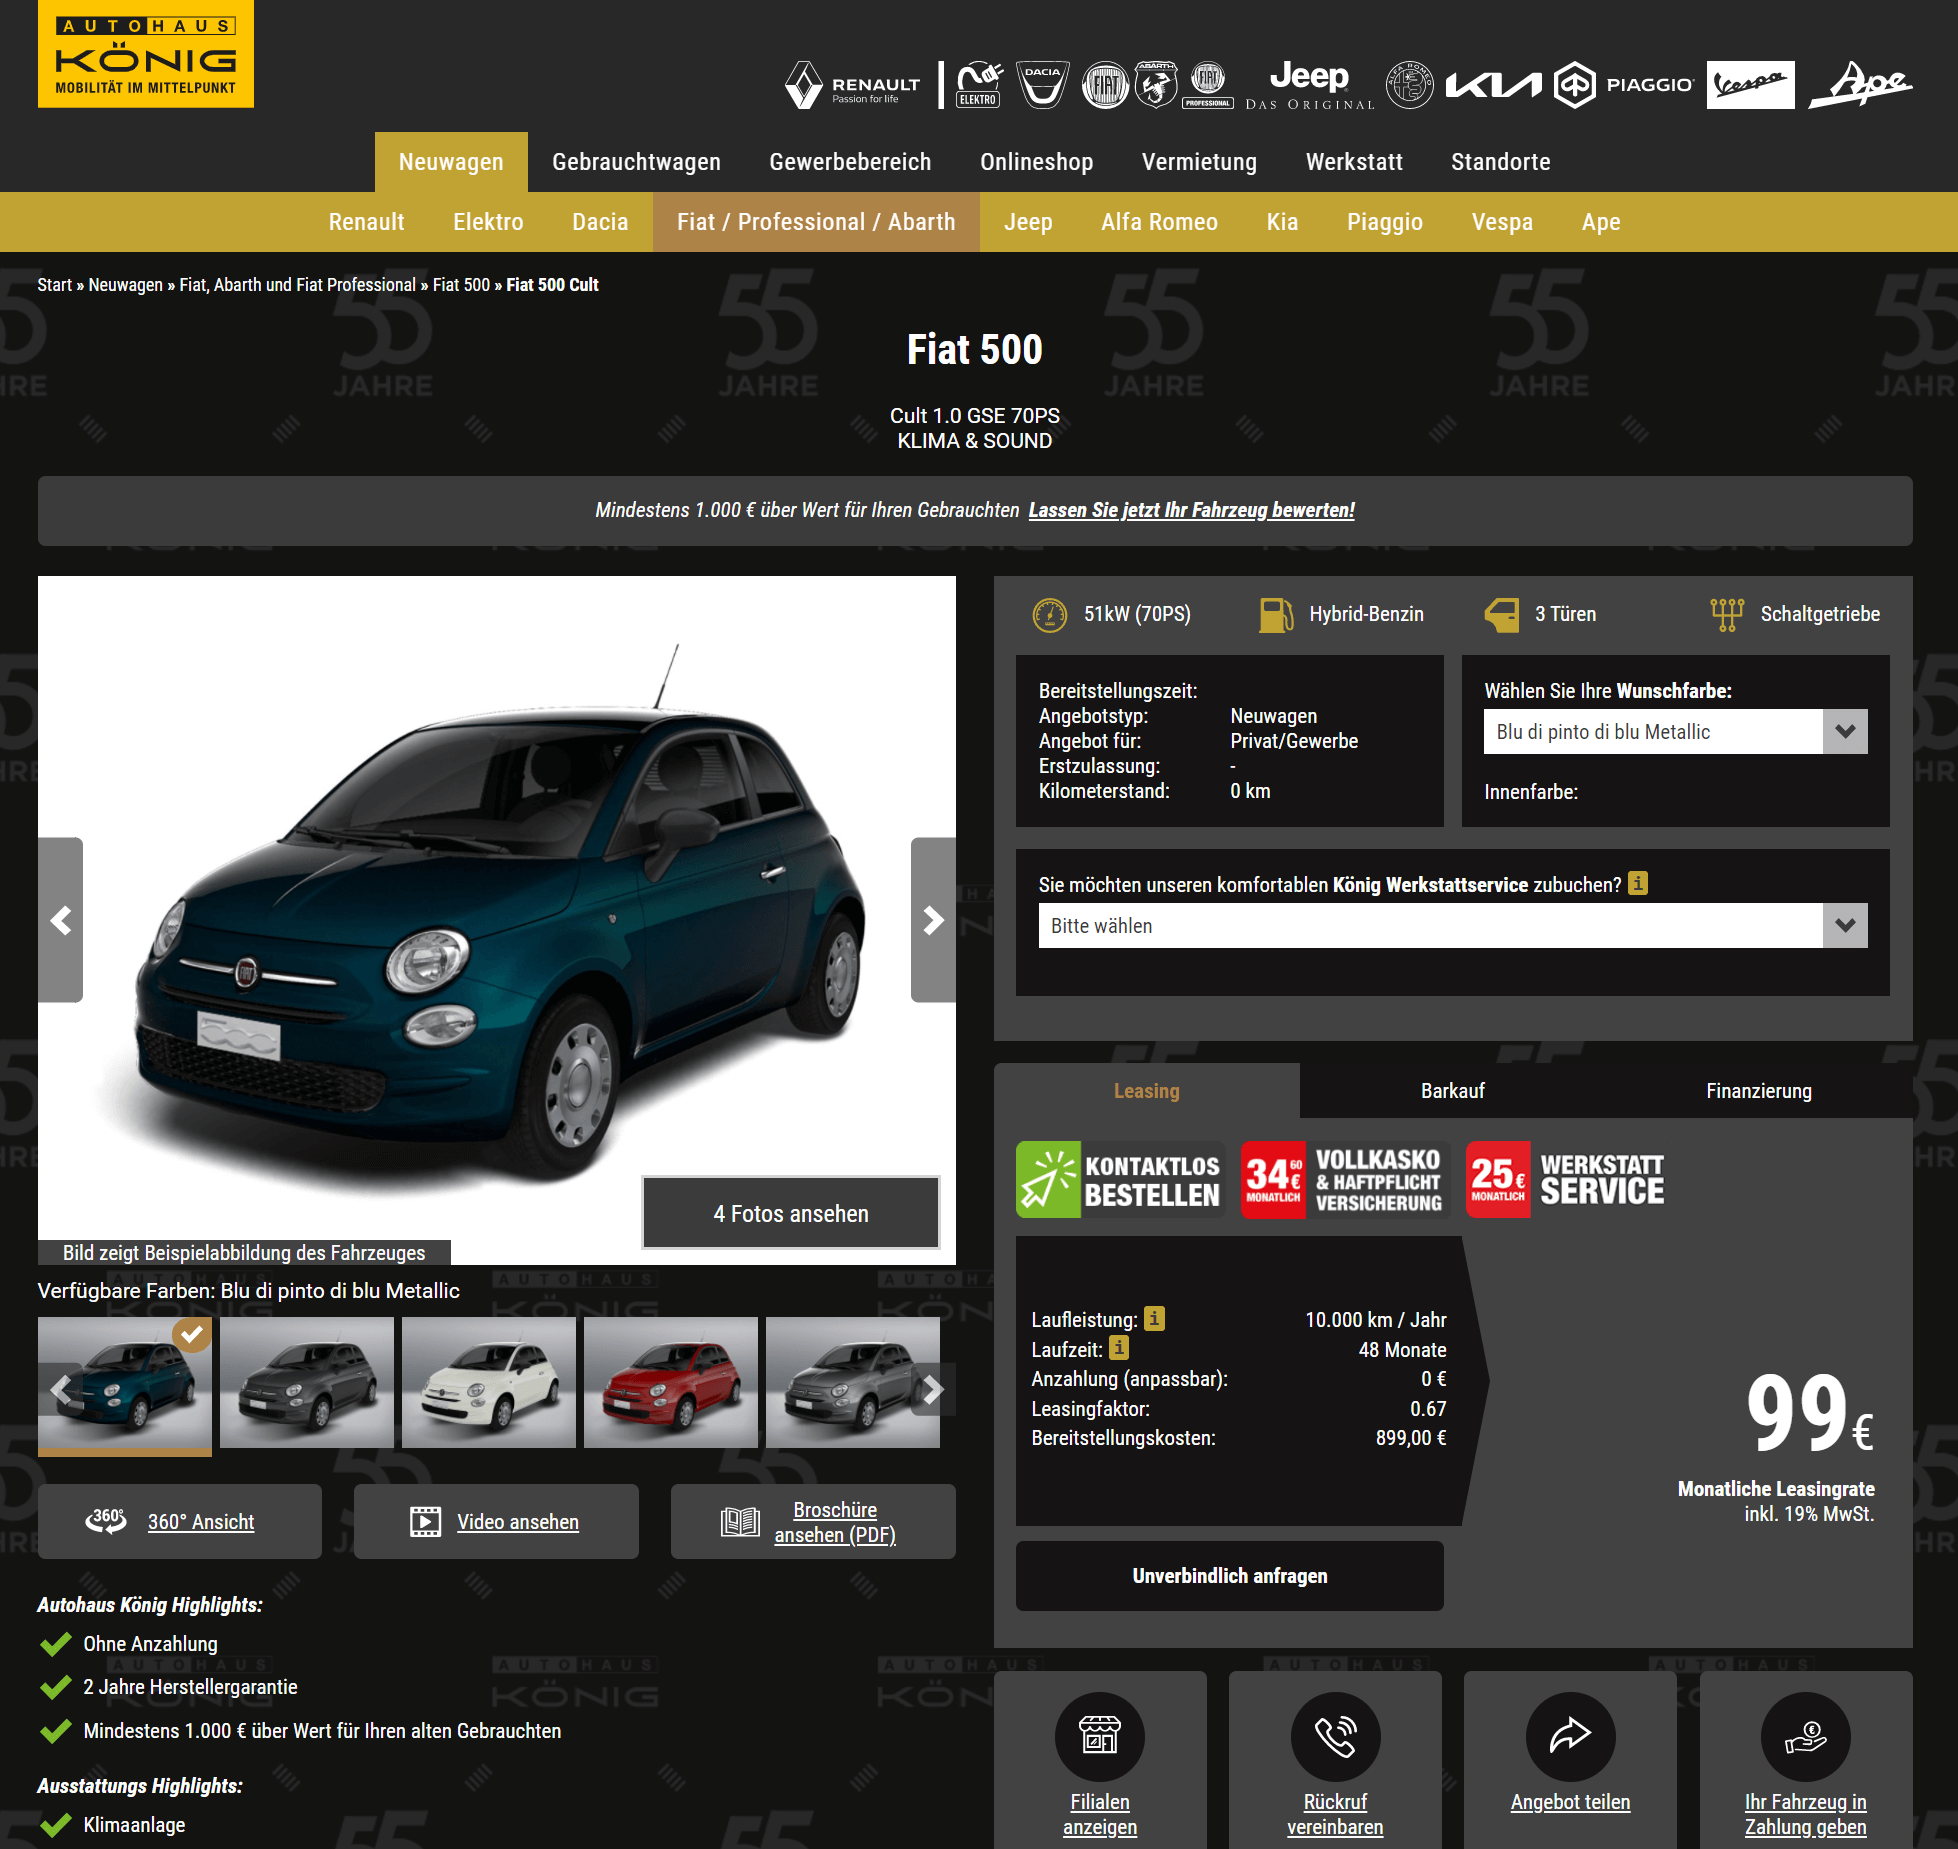The height and width of the screenshot is (1849, 1958).
Task: Click the Werkstatt Service 25€ badge
Action: click(x=1568, y=1180)
